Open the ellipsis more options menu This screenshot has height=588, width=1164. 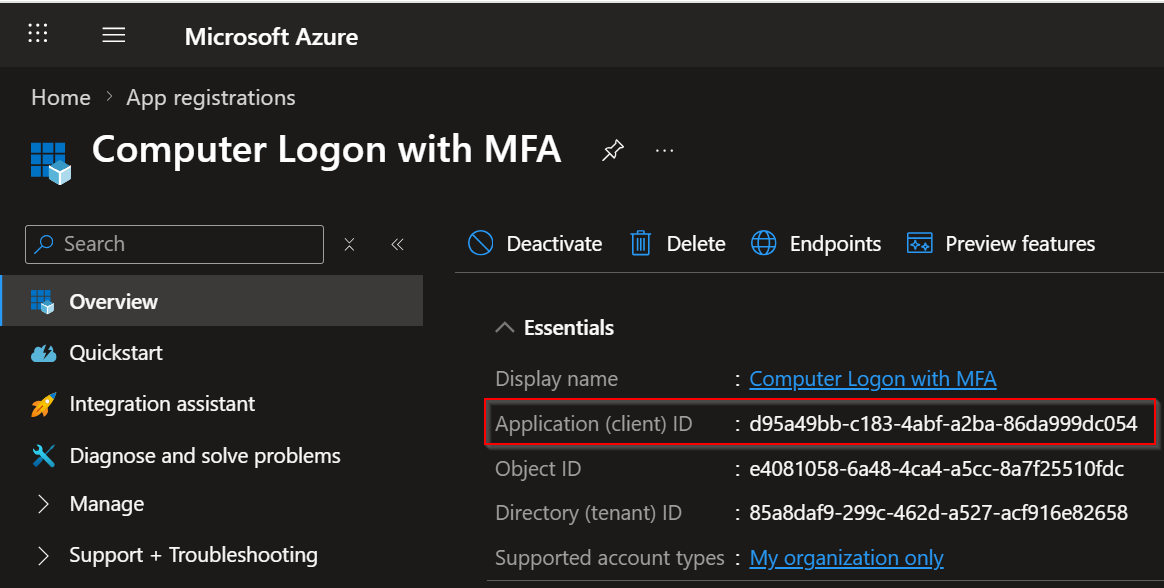tap(664, 151)
